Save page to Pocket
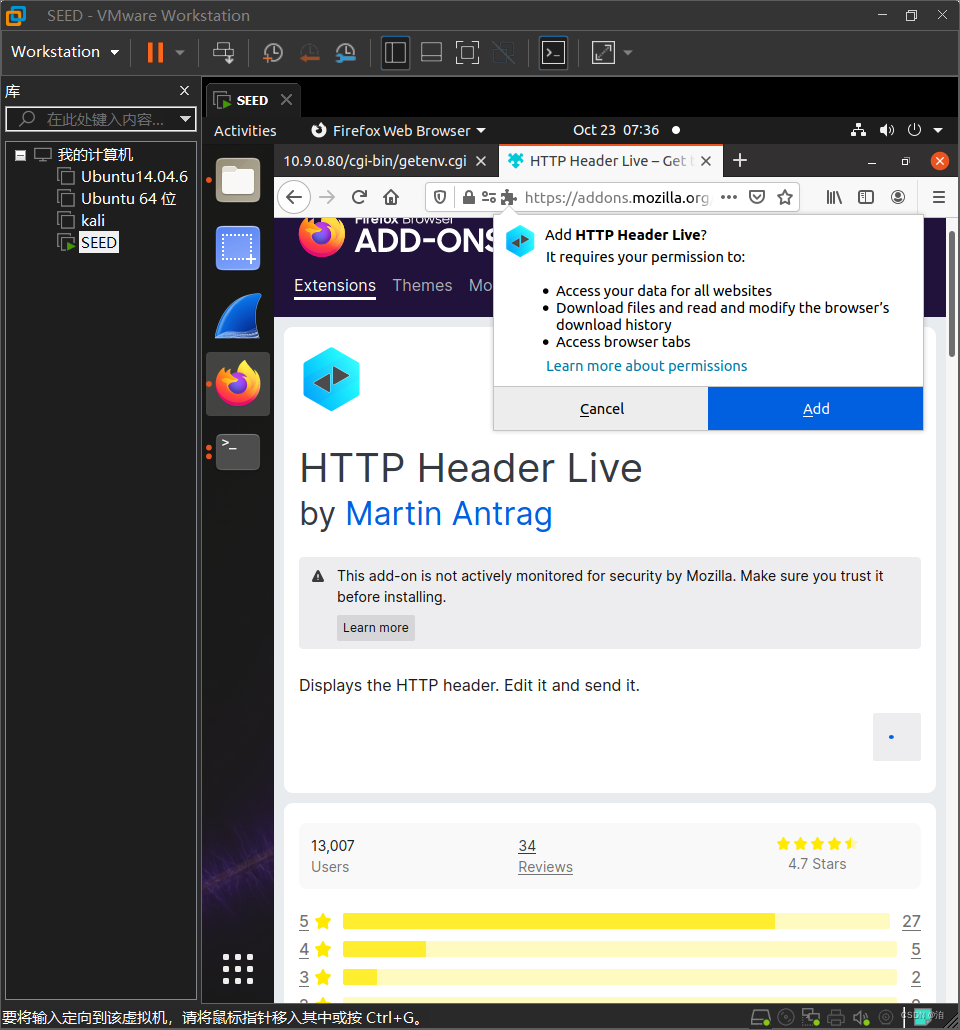960x1030 pixels. click(x=757, y=197)
